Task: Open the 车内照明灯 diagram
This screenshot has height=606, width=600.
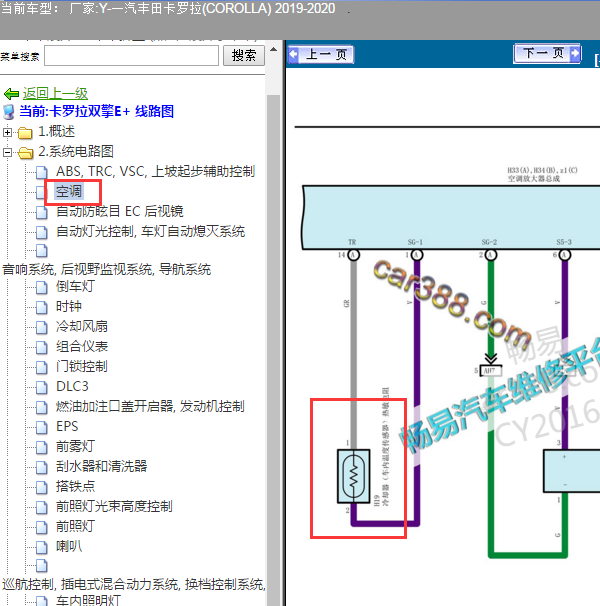Action: pyautogui.click(x=88, y=600)
